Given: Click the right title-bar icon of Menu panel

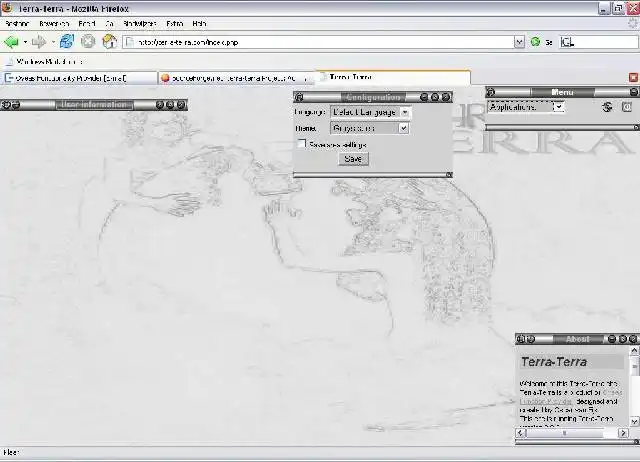Looking at the screenshot, I should (x=634, y=92).
